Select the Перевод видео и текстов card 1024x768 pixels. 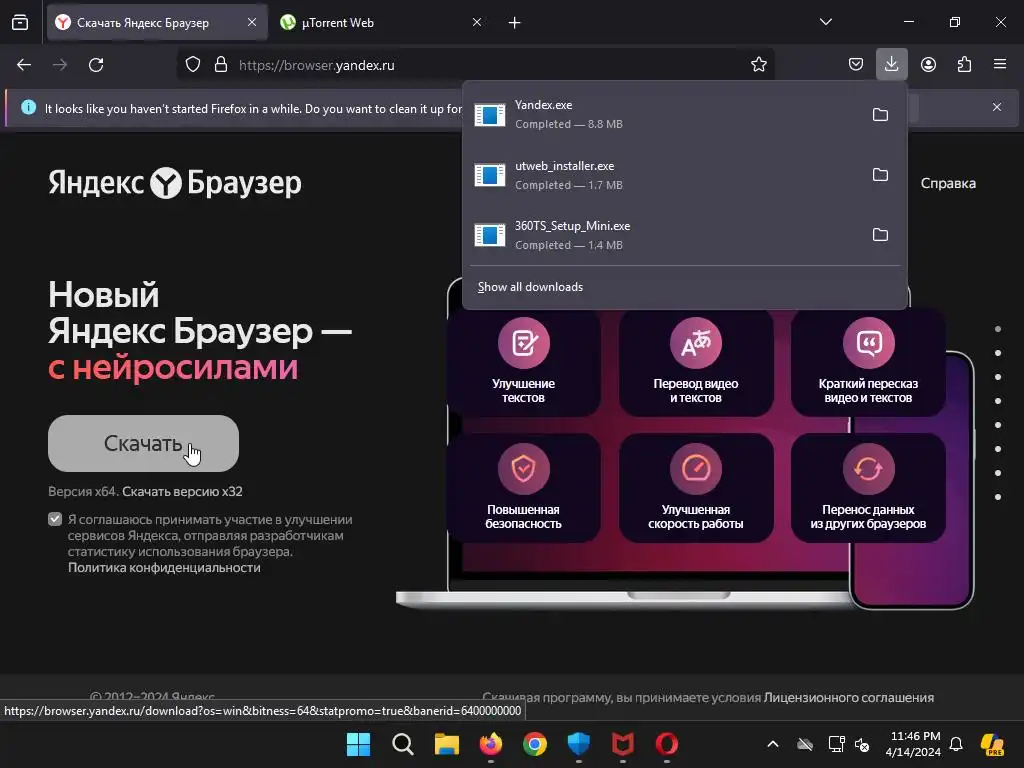point(696,362)
